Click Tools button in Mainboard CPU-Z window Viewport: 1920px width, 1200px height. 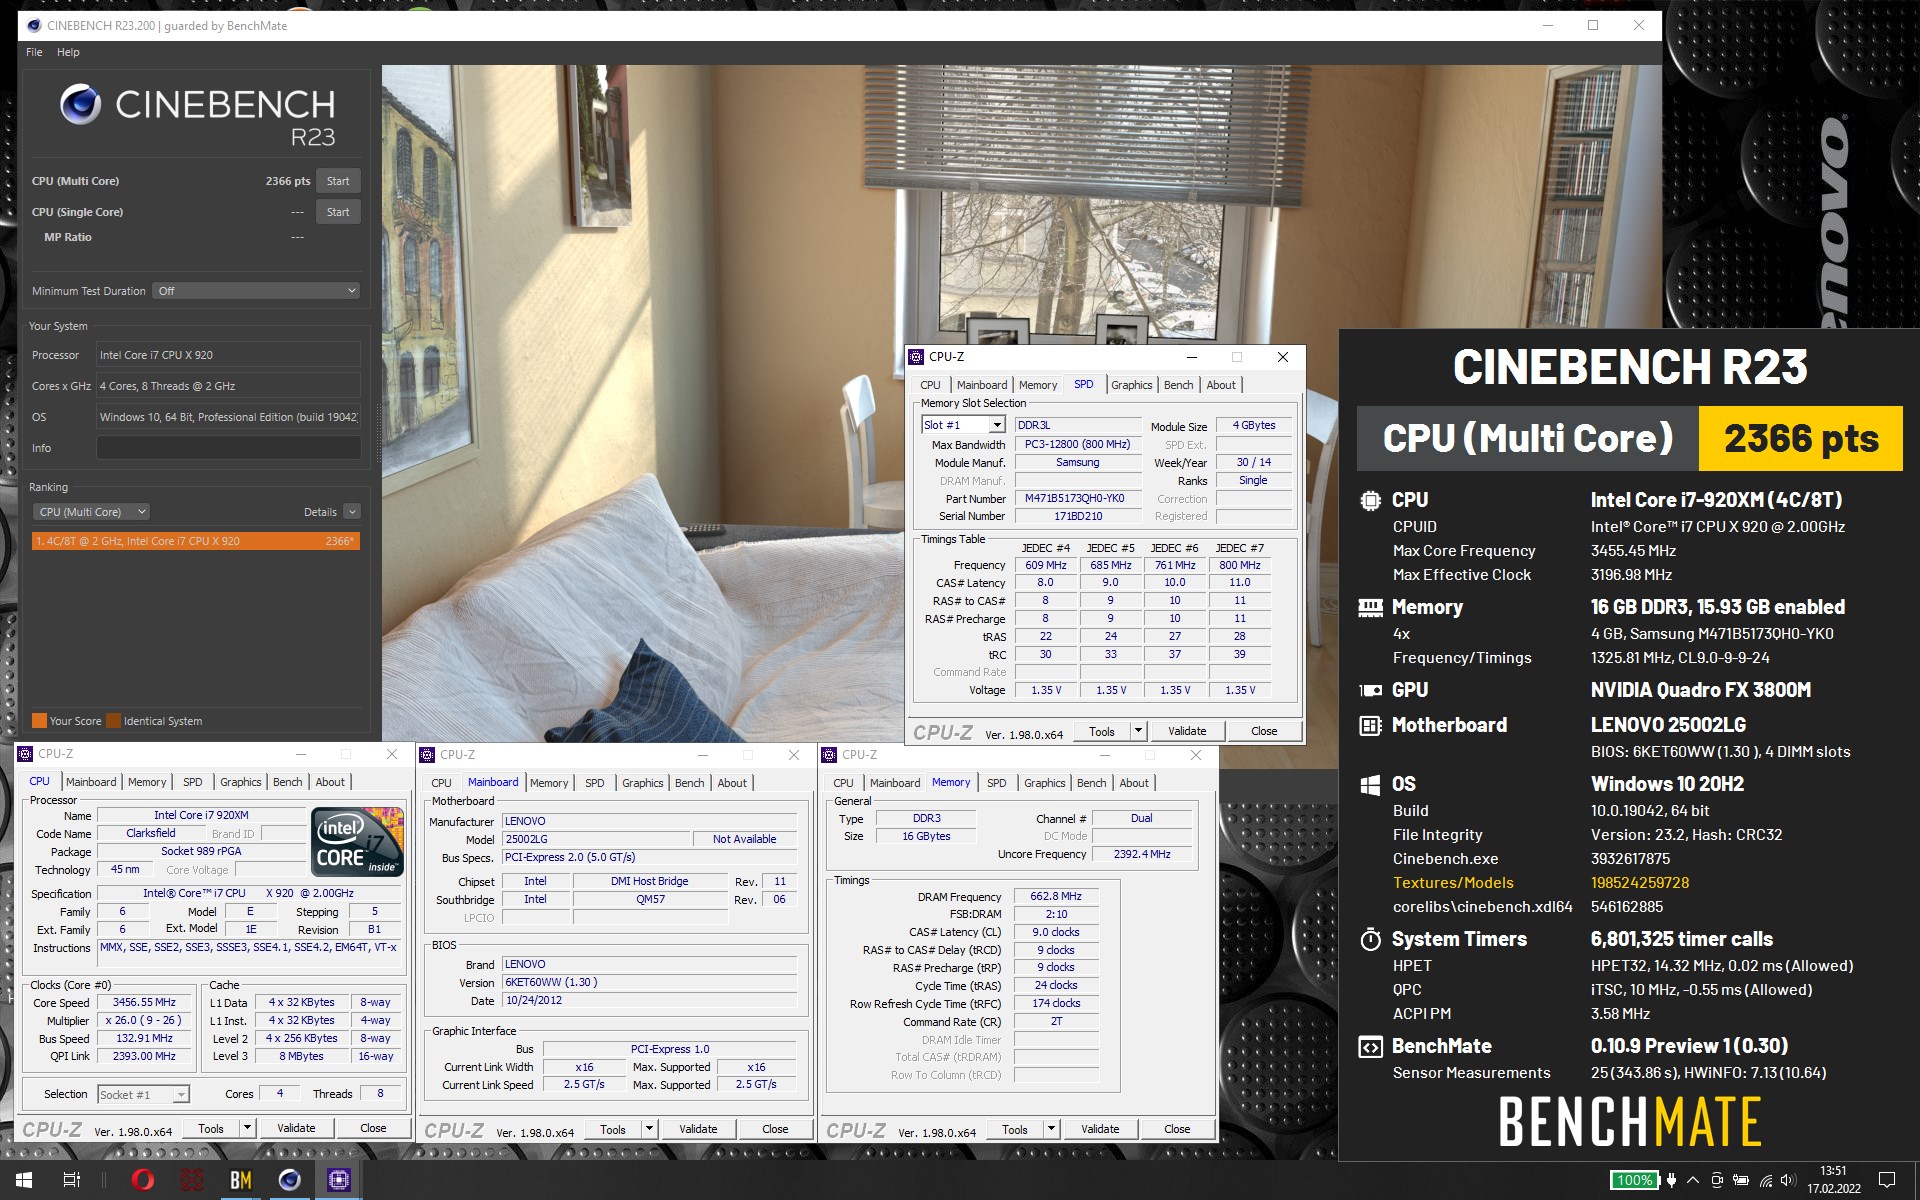pos(613,1130)
